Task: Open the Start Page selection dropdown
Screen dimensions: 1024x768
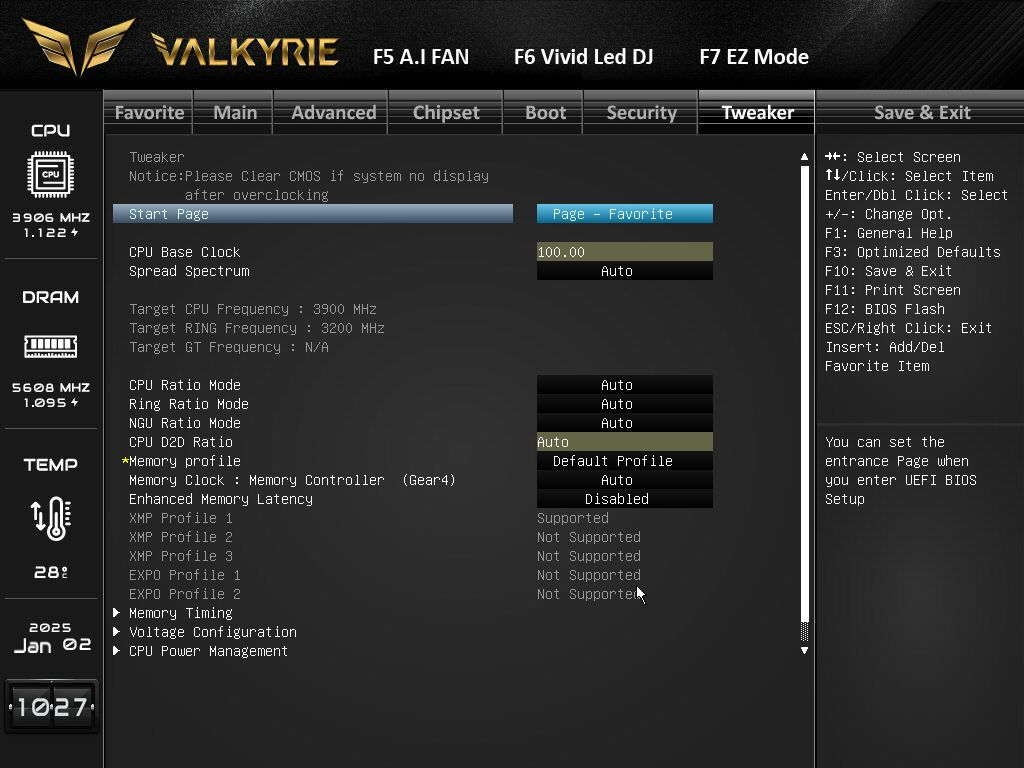Action: 624,214
